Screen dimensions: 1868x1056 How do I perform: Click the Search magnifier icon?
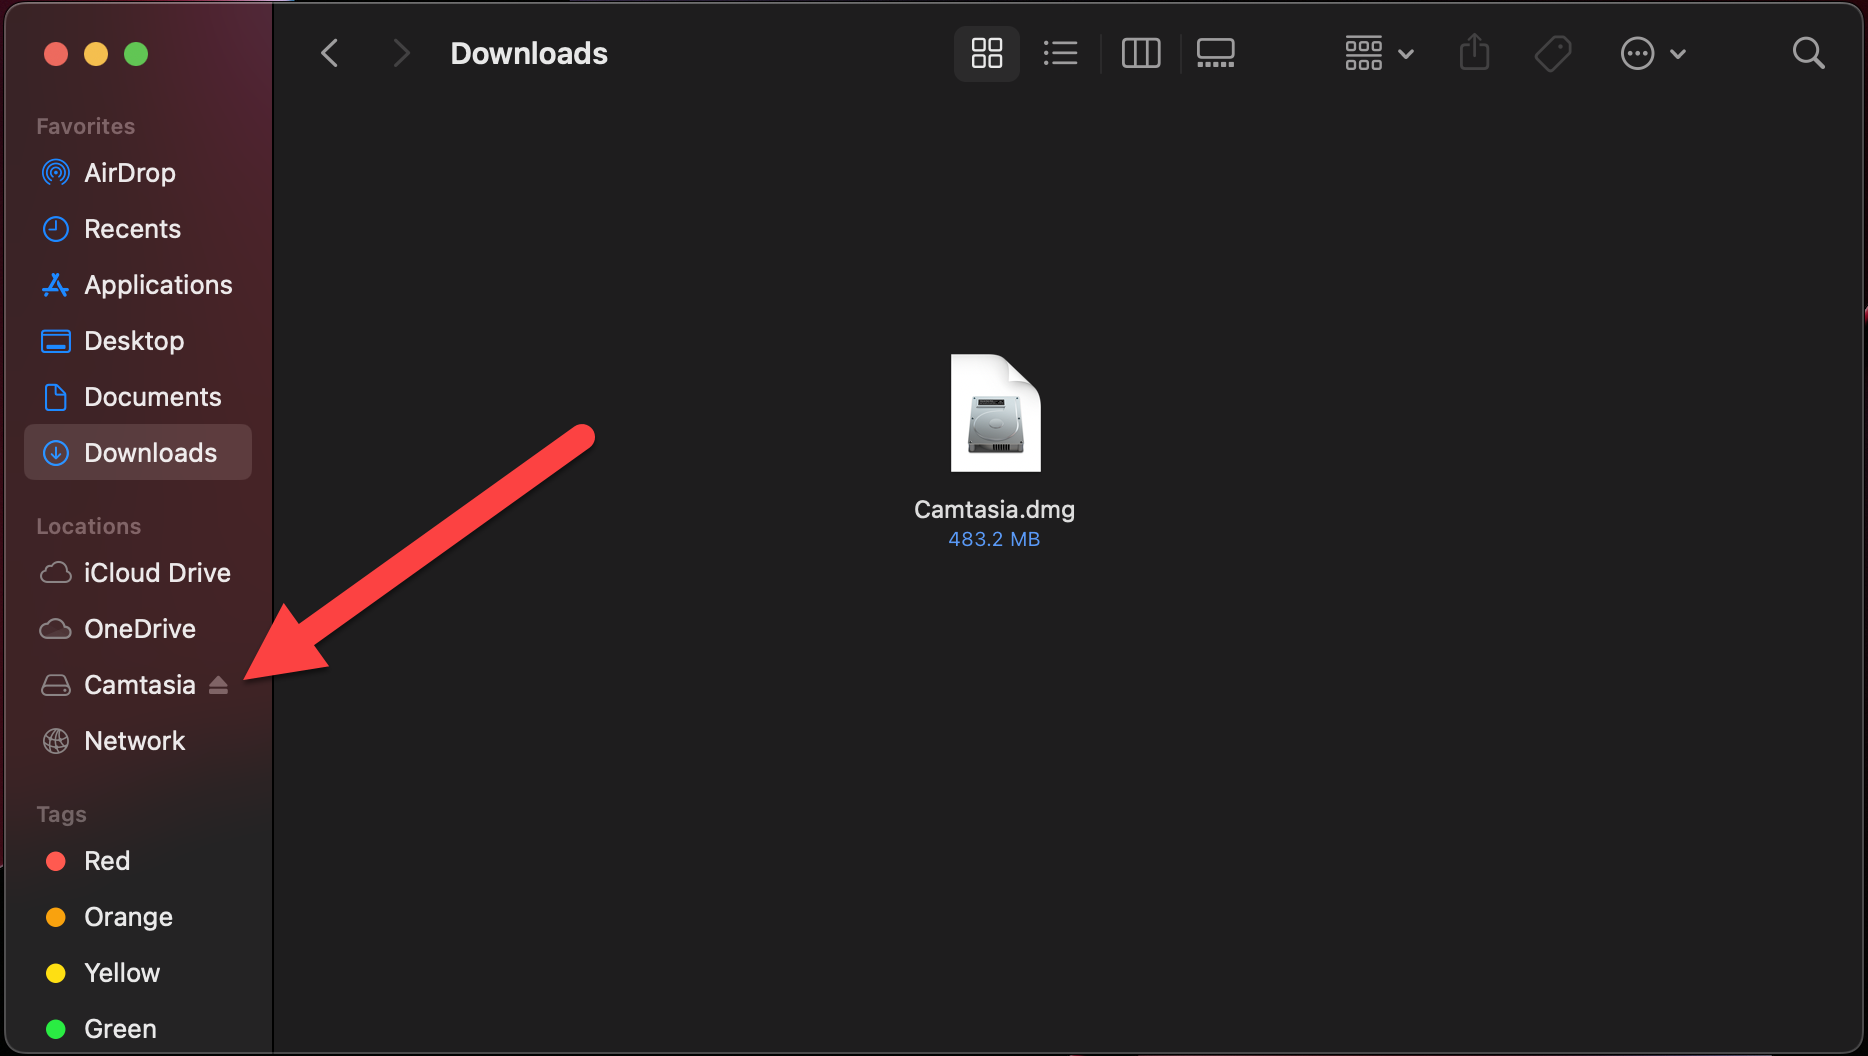1808,53
